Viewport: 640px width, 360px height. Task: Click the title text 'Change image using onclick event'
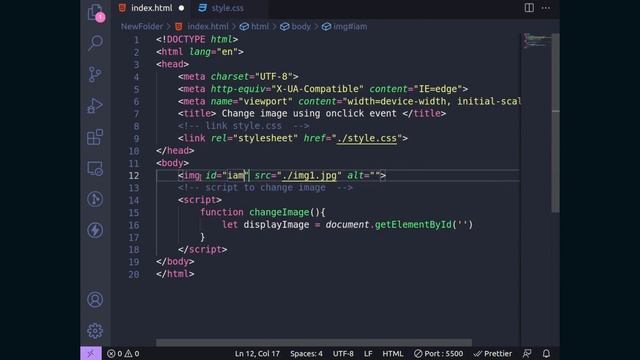[309, 113]
